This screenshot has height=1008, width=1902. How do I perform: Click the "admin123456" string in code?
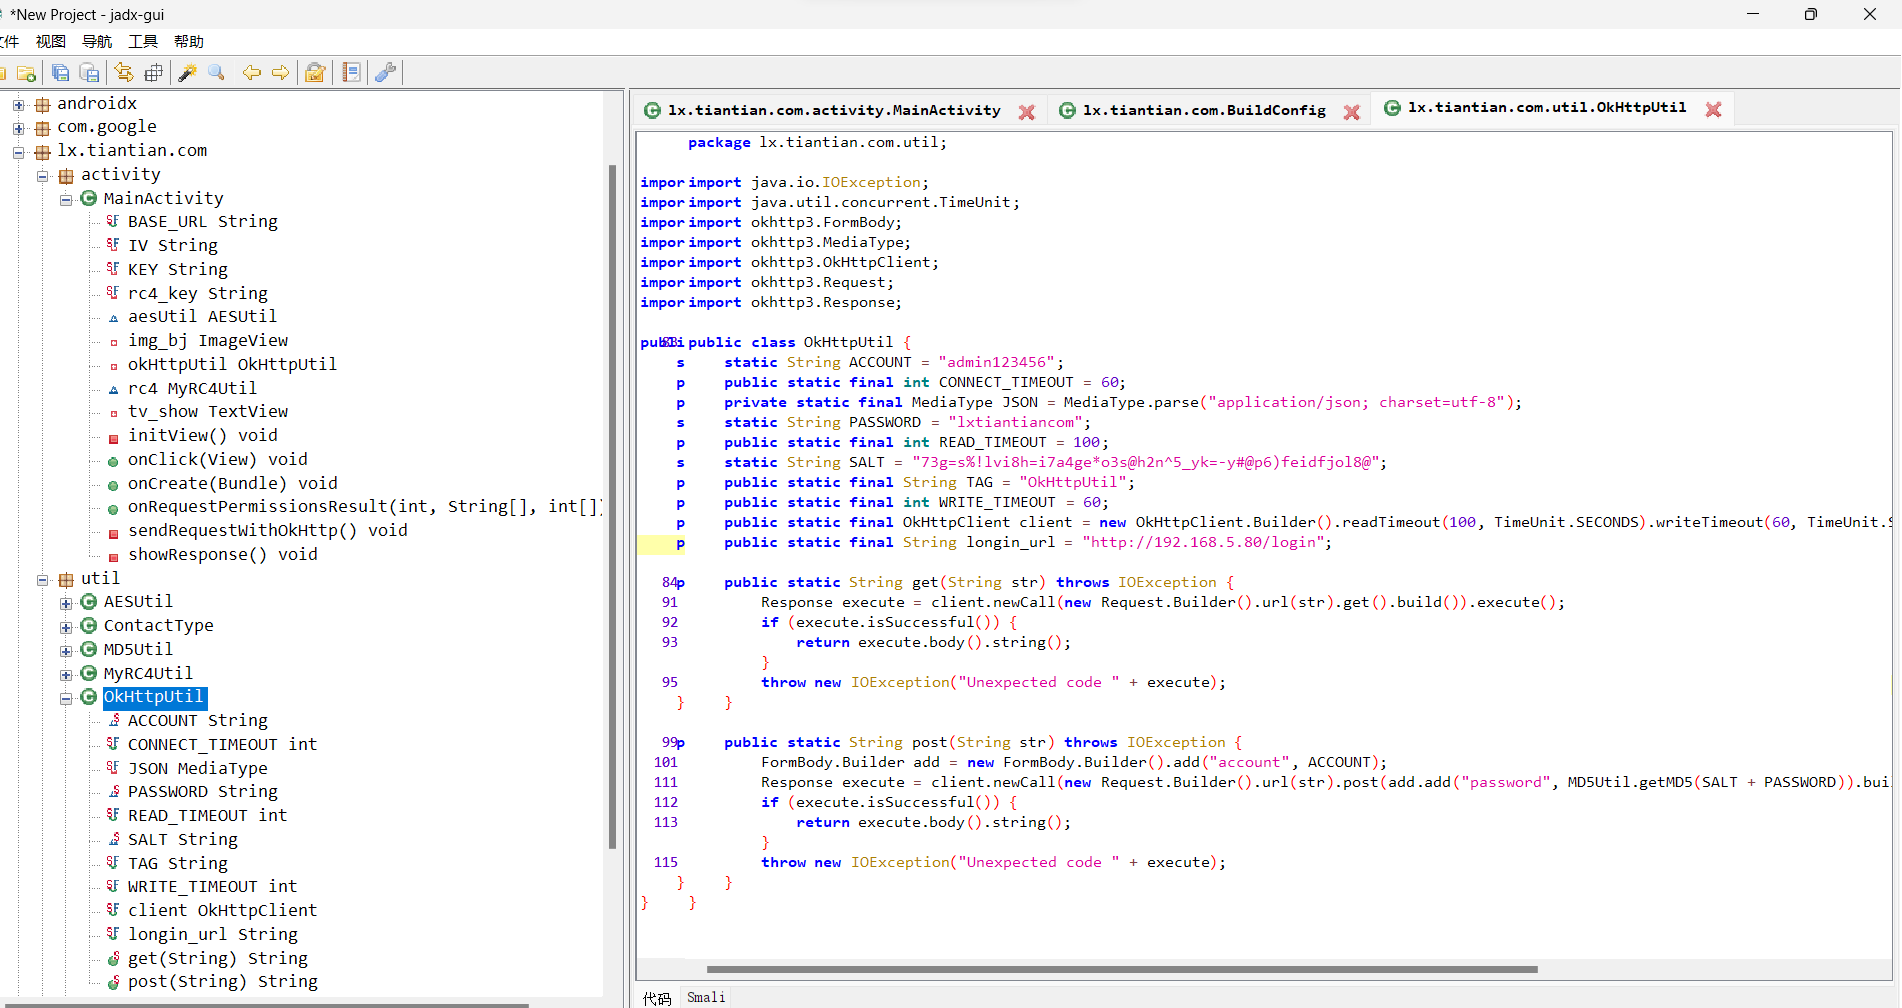(996, 362)
